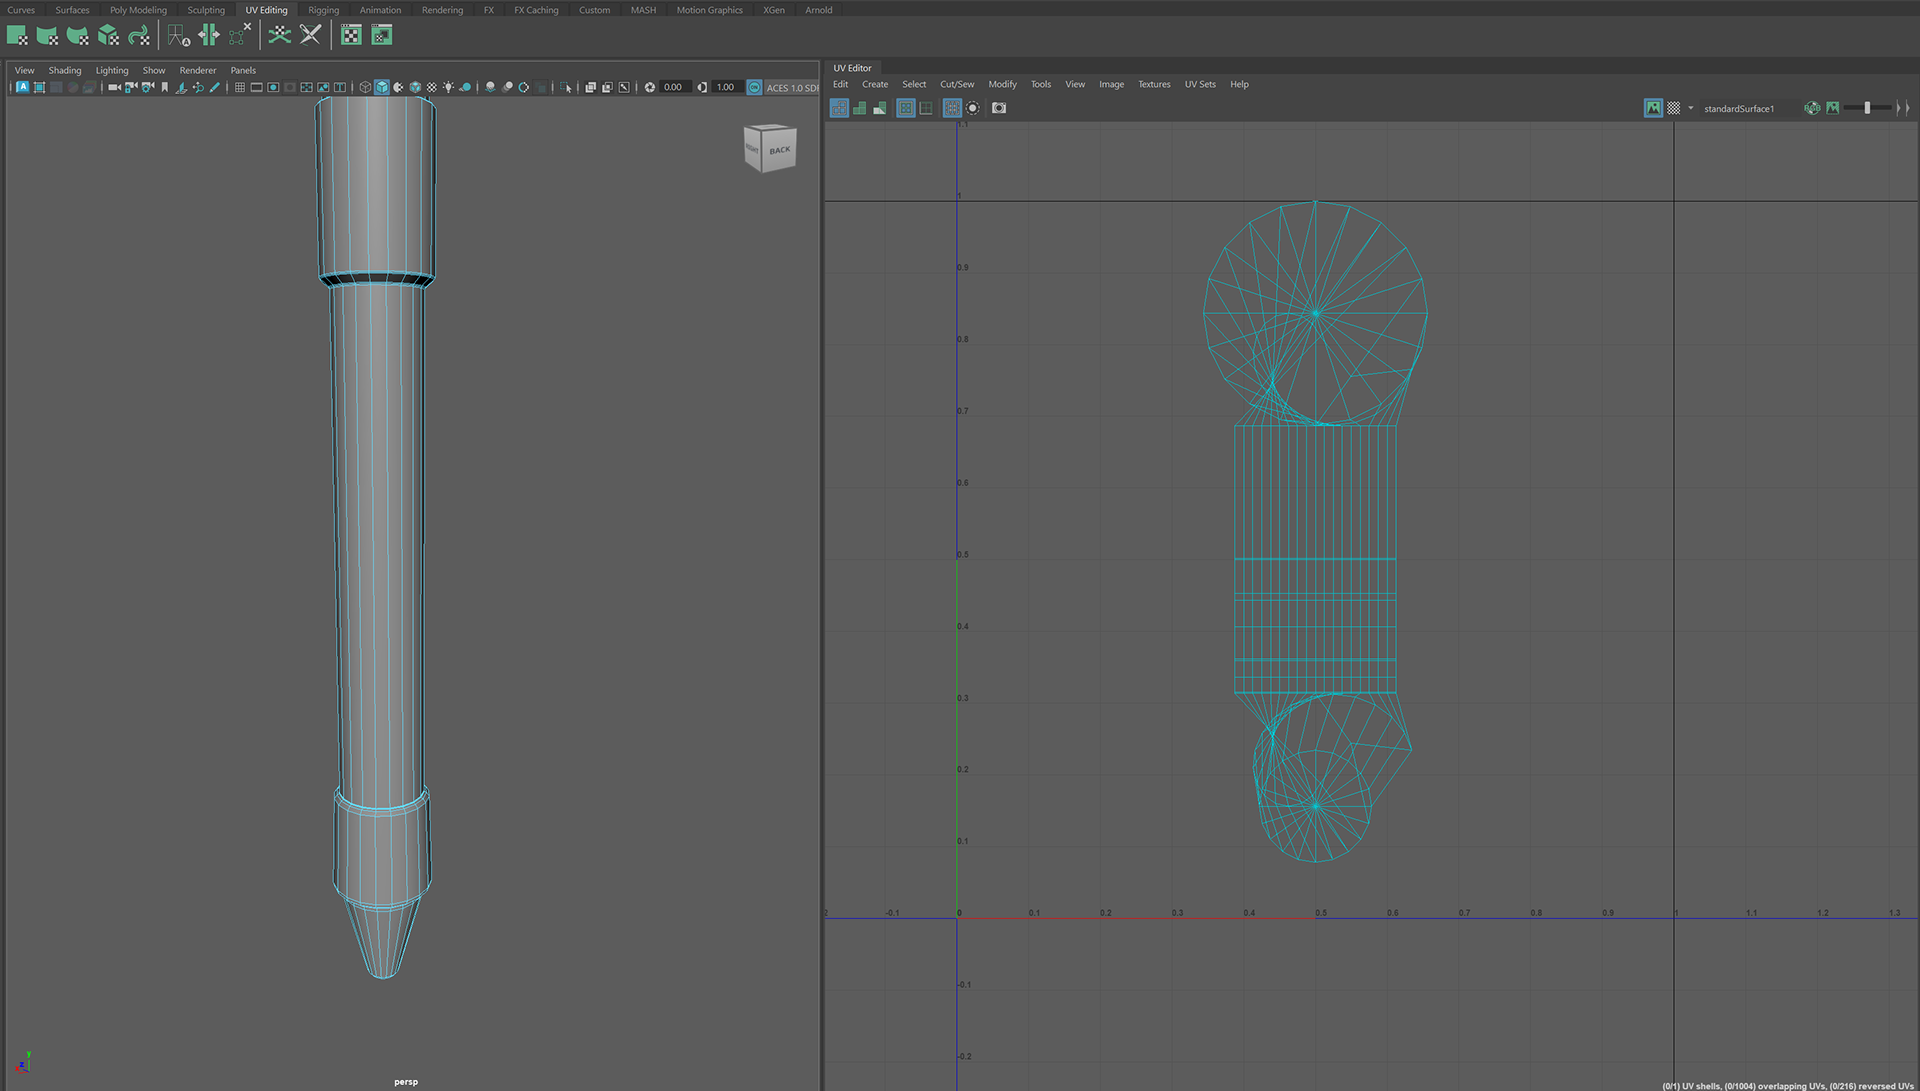Click the Lock Camera icon

(131, 87)
